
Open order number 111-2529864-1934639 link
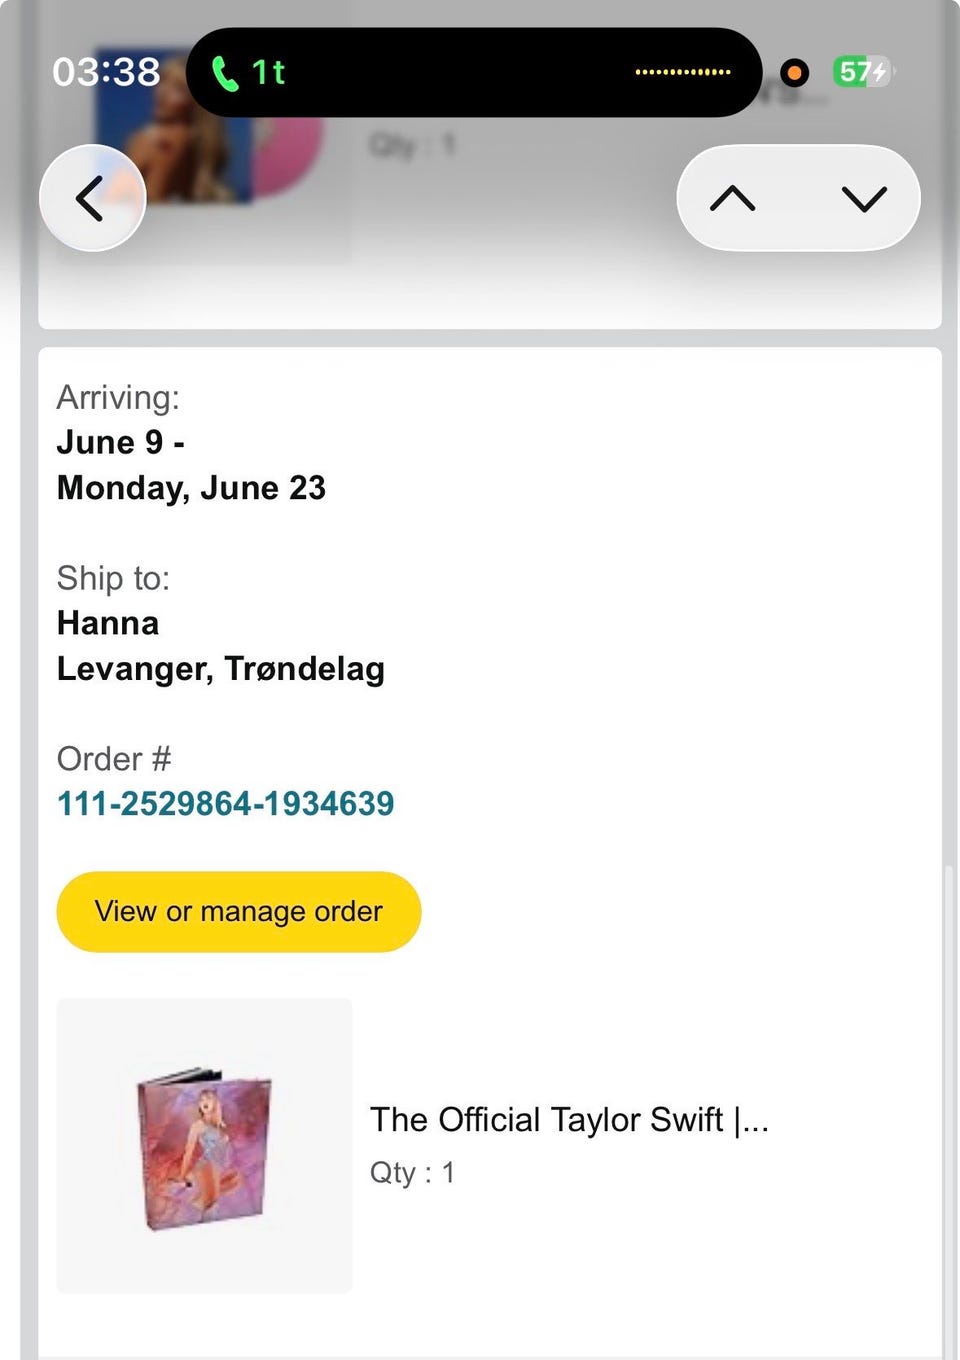tap(225, 803)
